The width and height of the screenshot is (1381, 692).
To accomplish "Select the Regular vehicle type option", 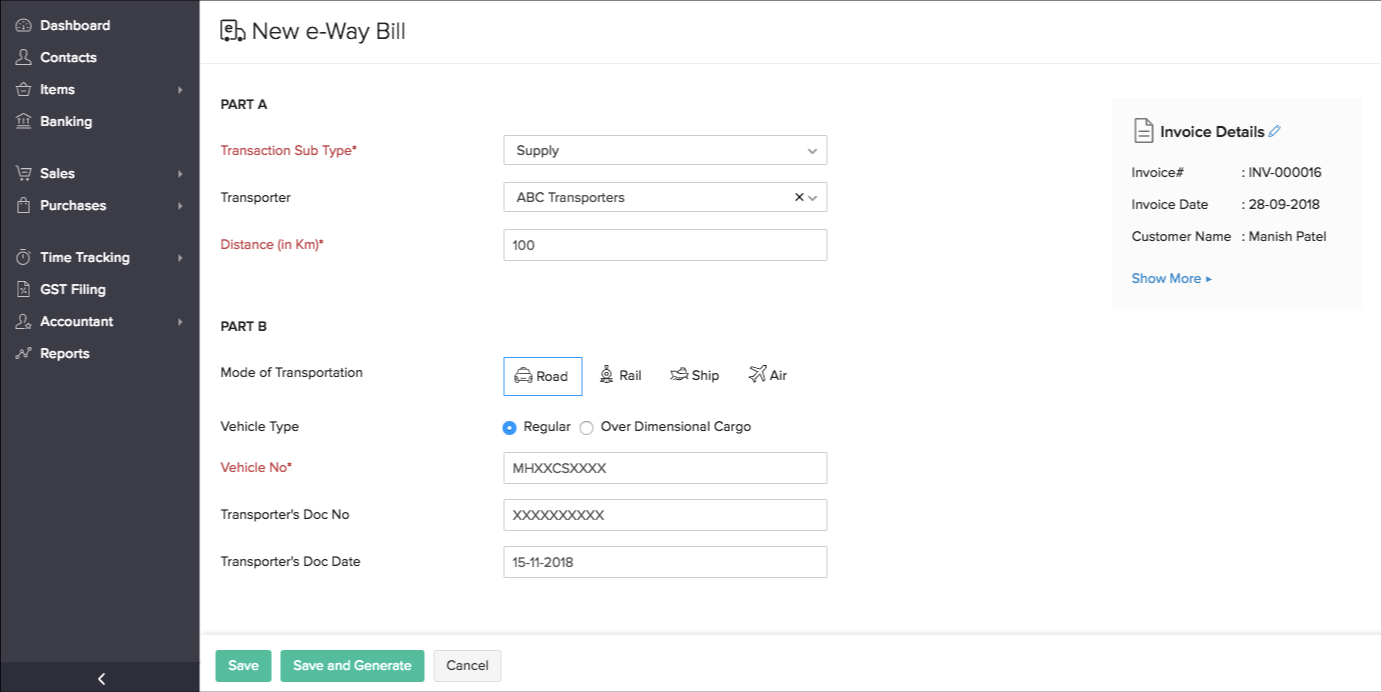I will (x=509, y=427).
